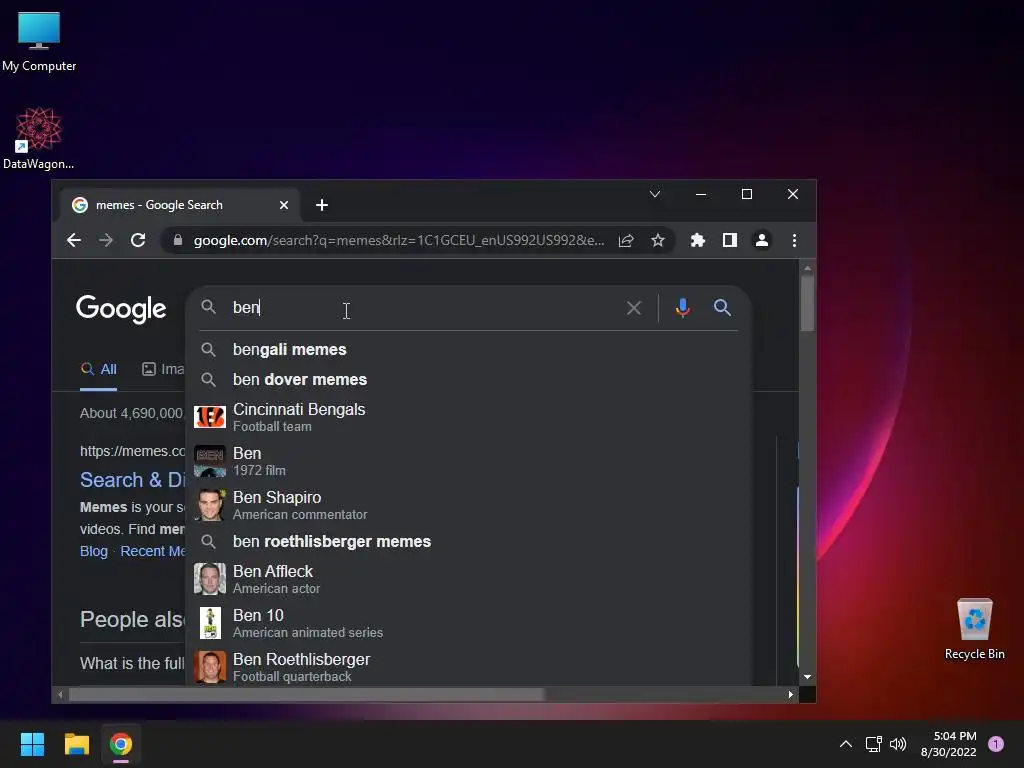Submit search using blue magnifier icon
Viewport: 1024px width, 768px height.
722,308
